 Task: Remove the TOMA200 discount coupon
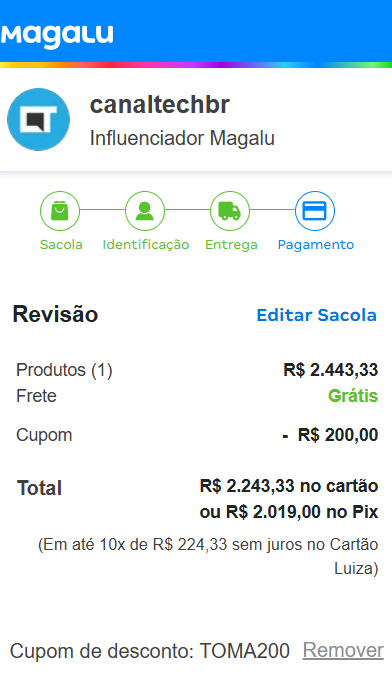(x=343, y=651)
